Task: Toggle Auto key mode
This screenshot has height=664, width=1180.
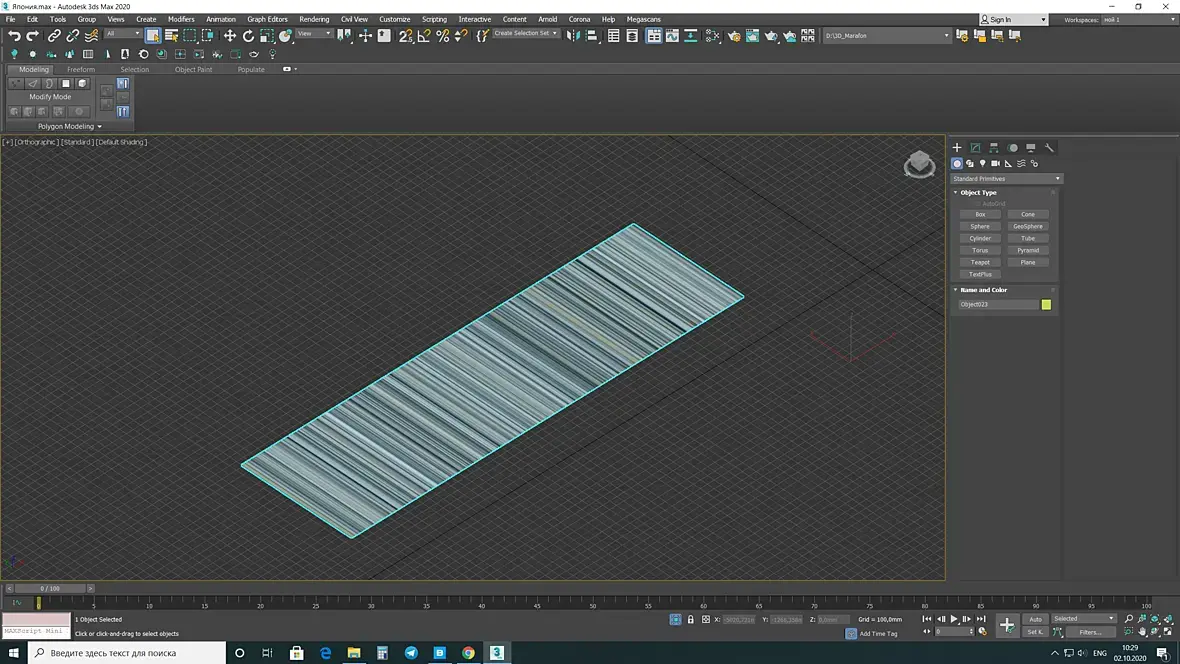Action: (x=1035, y=619)
